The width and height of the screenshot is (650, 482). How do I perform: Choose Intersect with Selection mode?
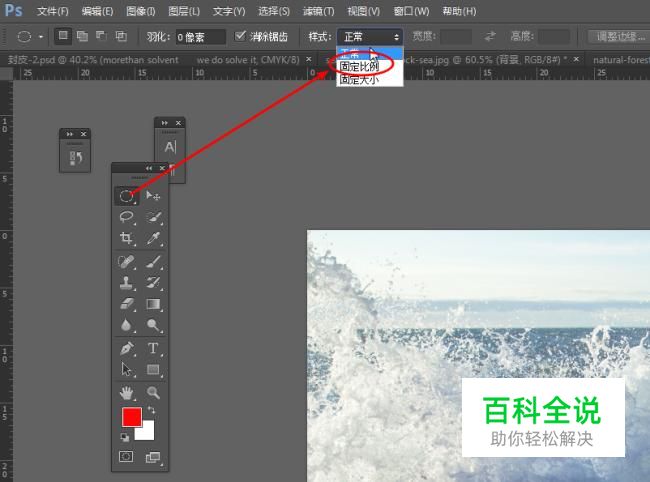point(121,36)
